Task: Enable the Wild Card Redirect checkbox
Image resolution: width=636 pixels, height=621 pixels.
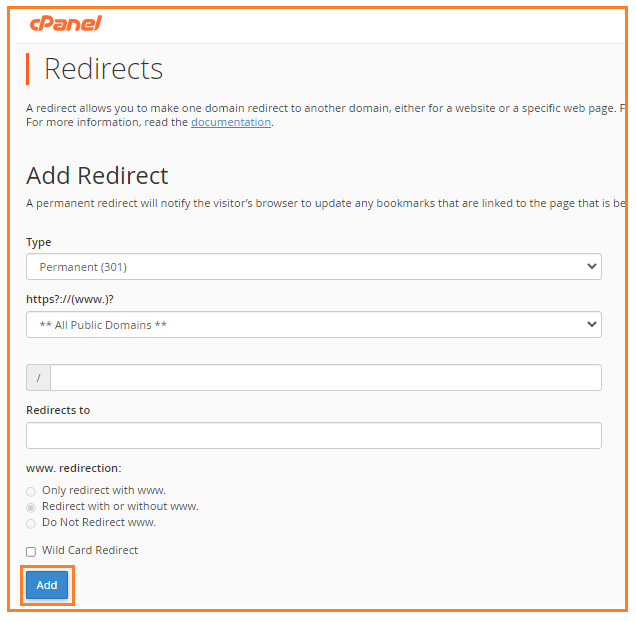Action: 31,552
